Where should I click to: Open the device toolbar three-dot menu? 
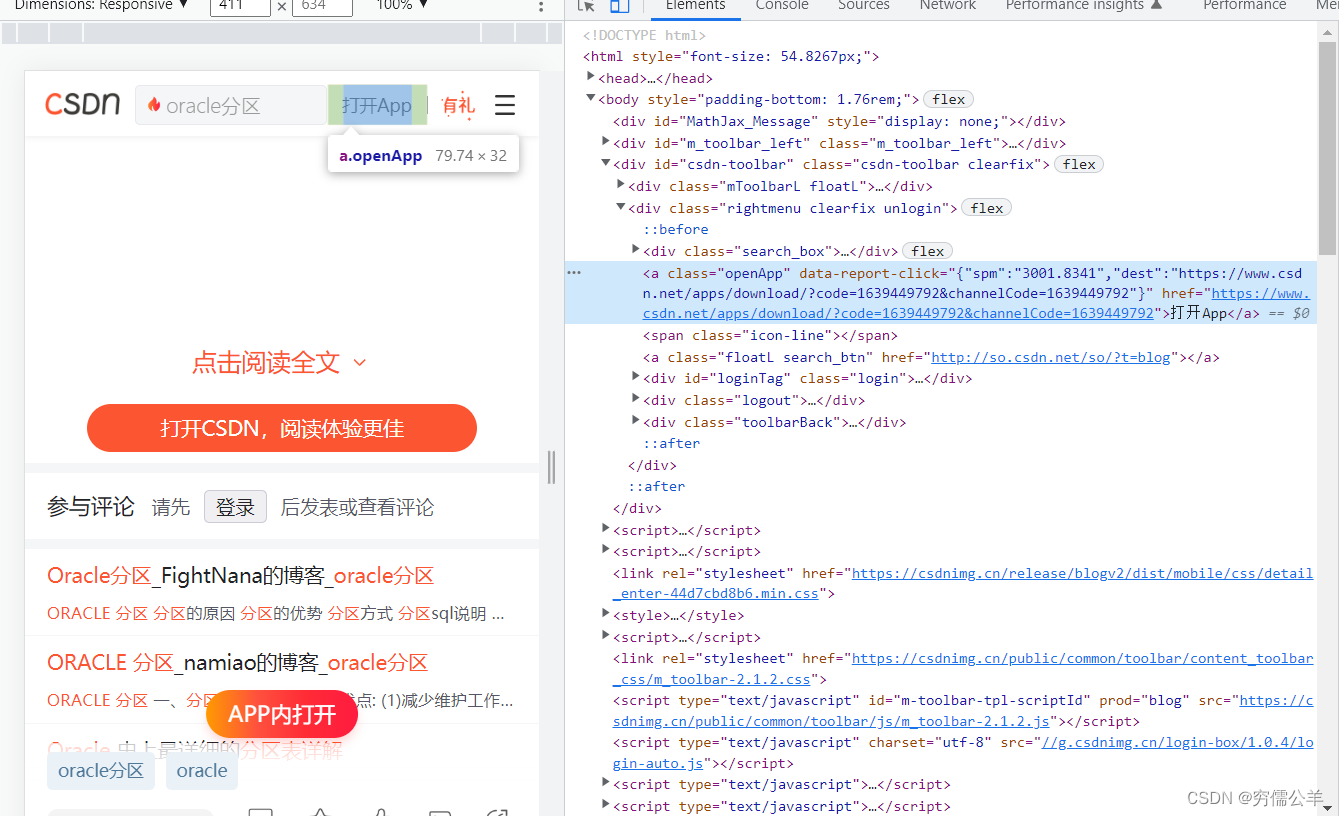tap(542, 6)
